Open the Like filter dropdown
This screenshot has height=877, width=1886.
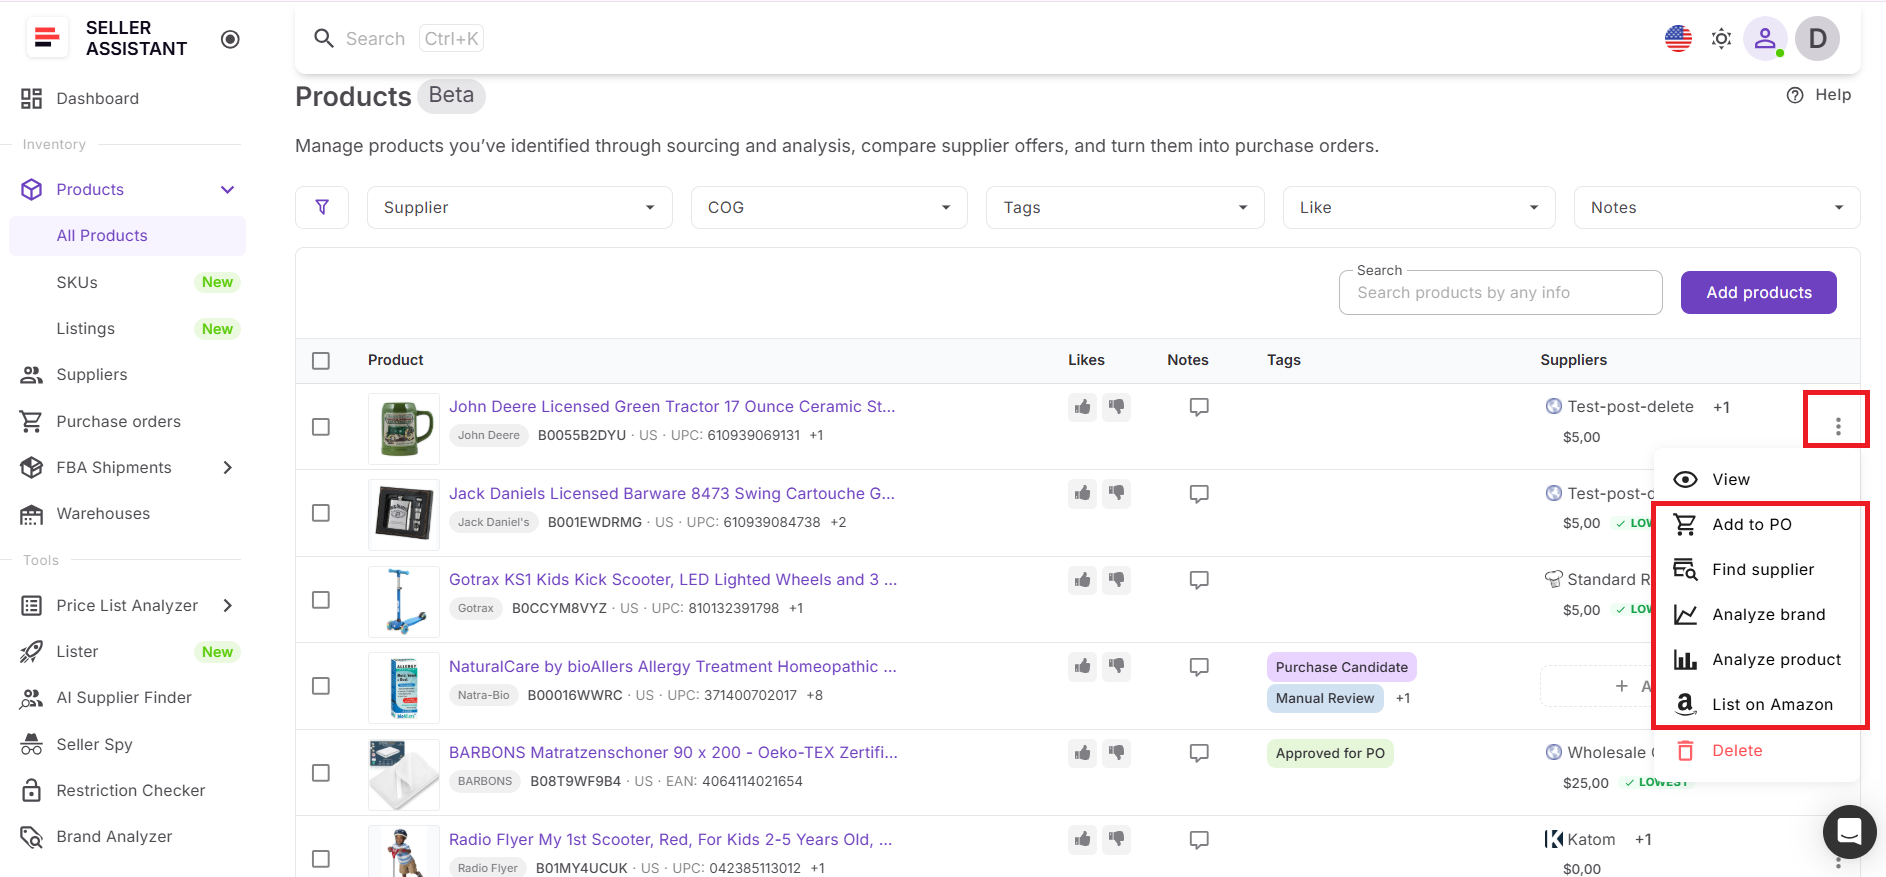(x=1419, y=207)
